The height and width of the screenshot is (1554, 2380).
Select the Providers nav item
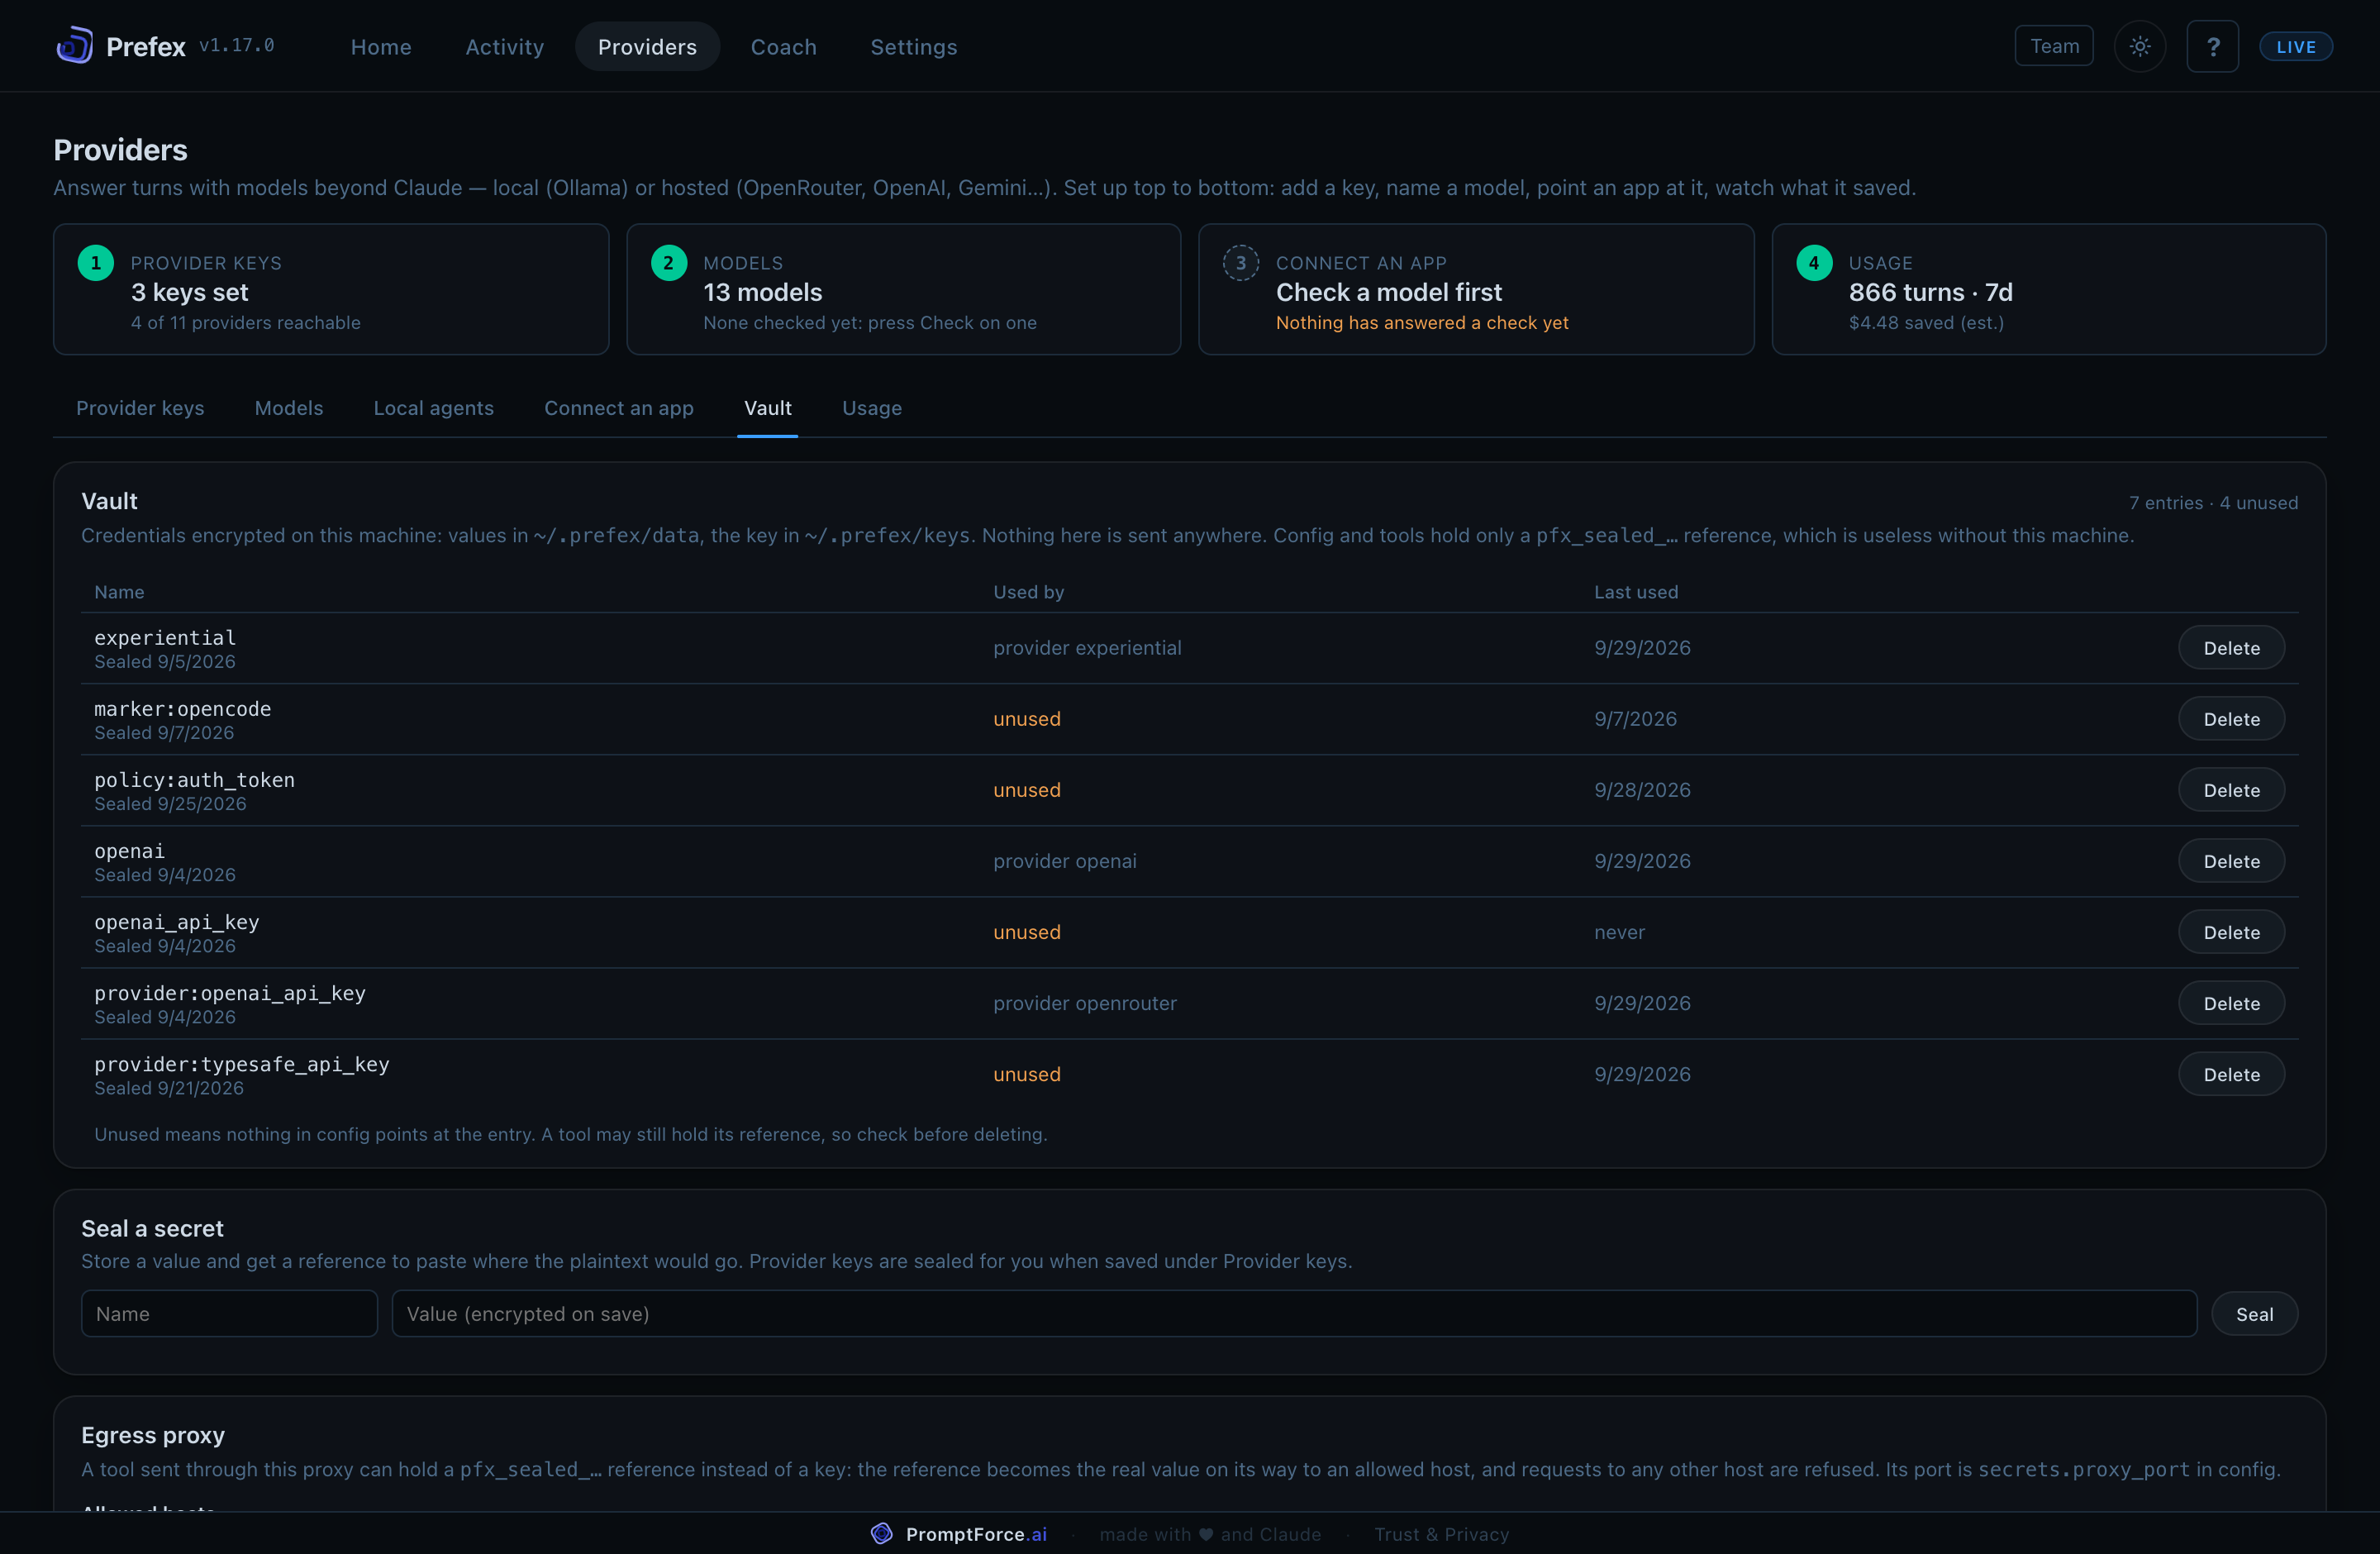pos(647,46)
